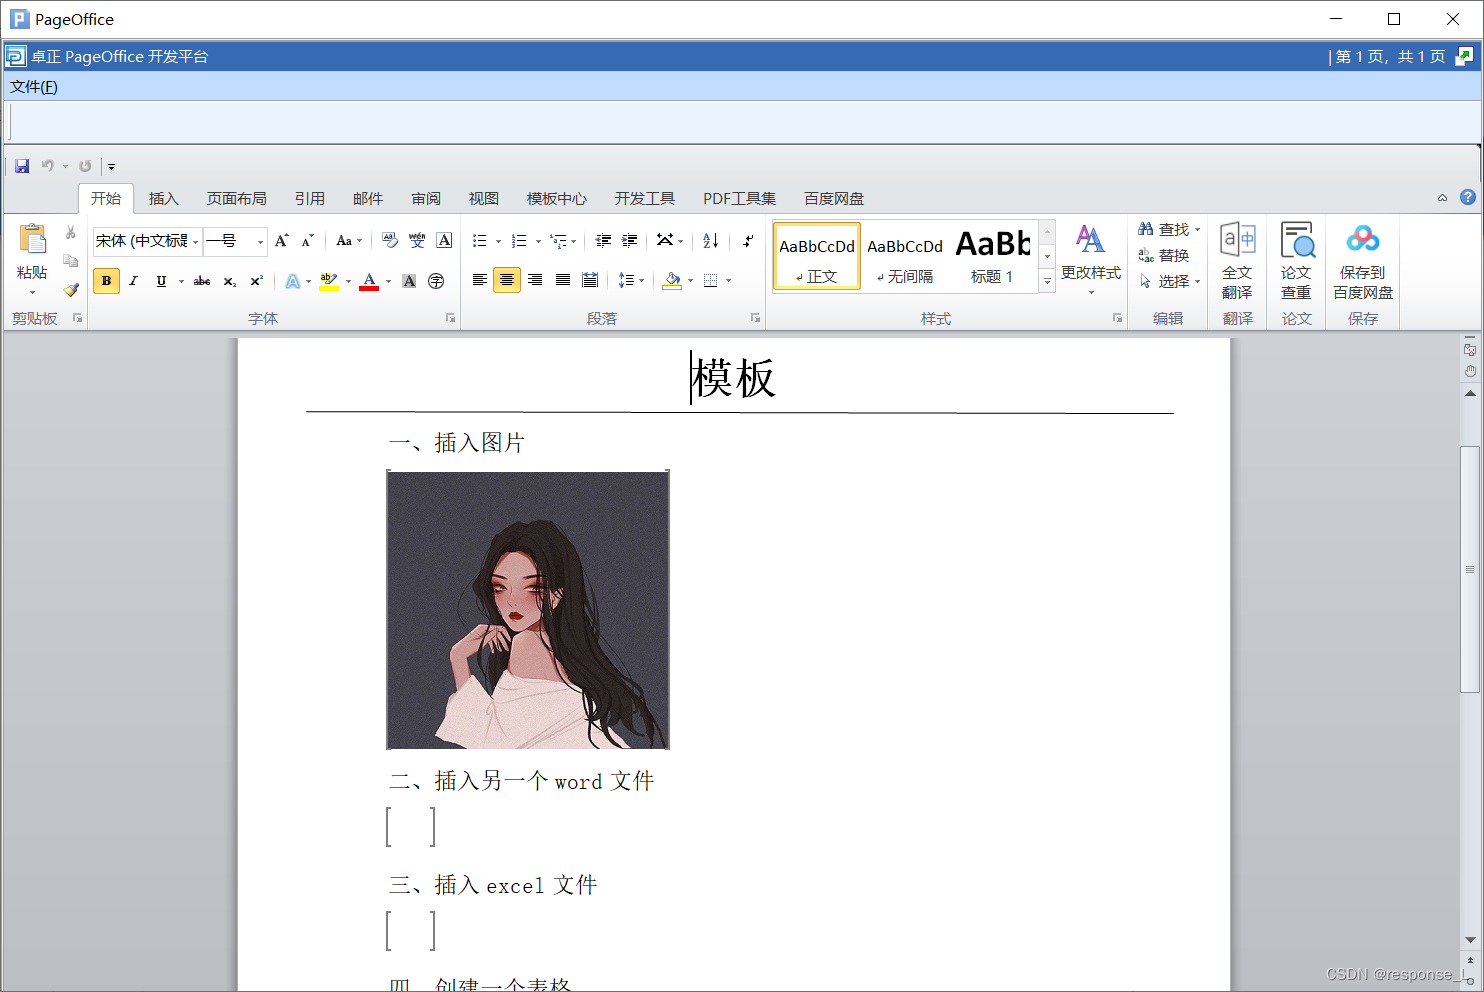
Task: Switch to the PDF工具集 tab
Action: 739,198
